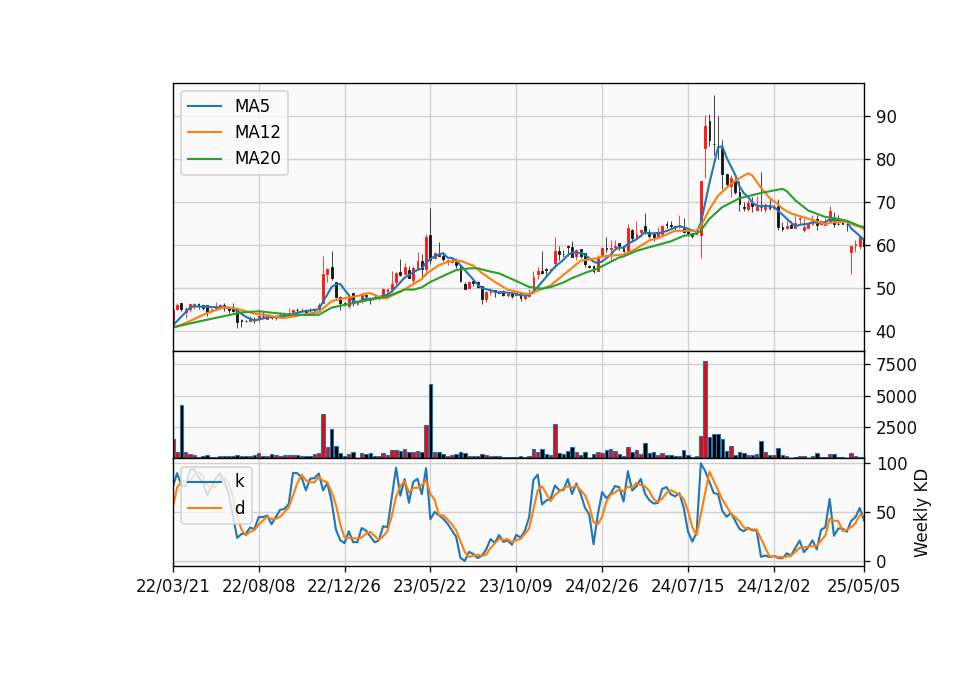Screen dimensions: 960x690
Task: Click the MA20 legend label
Action: point(257,159)
